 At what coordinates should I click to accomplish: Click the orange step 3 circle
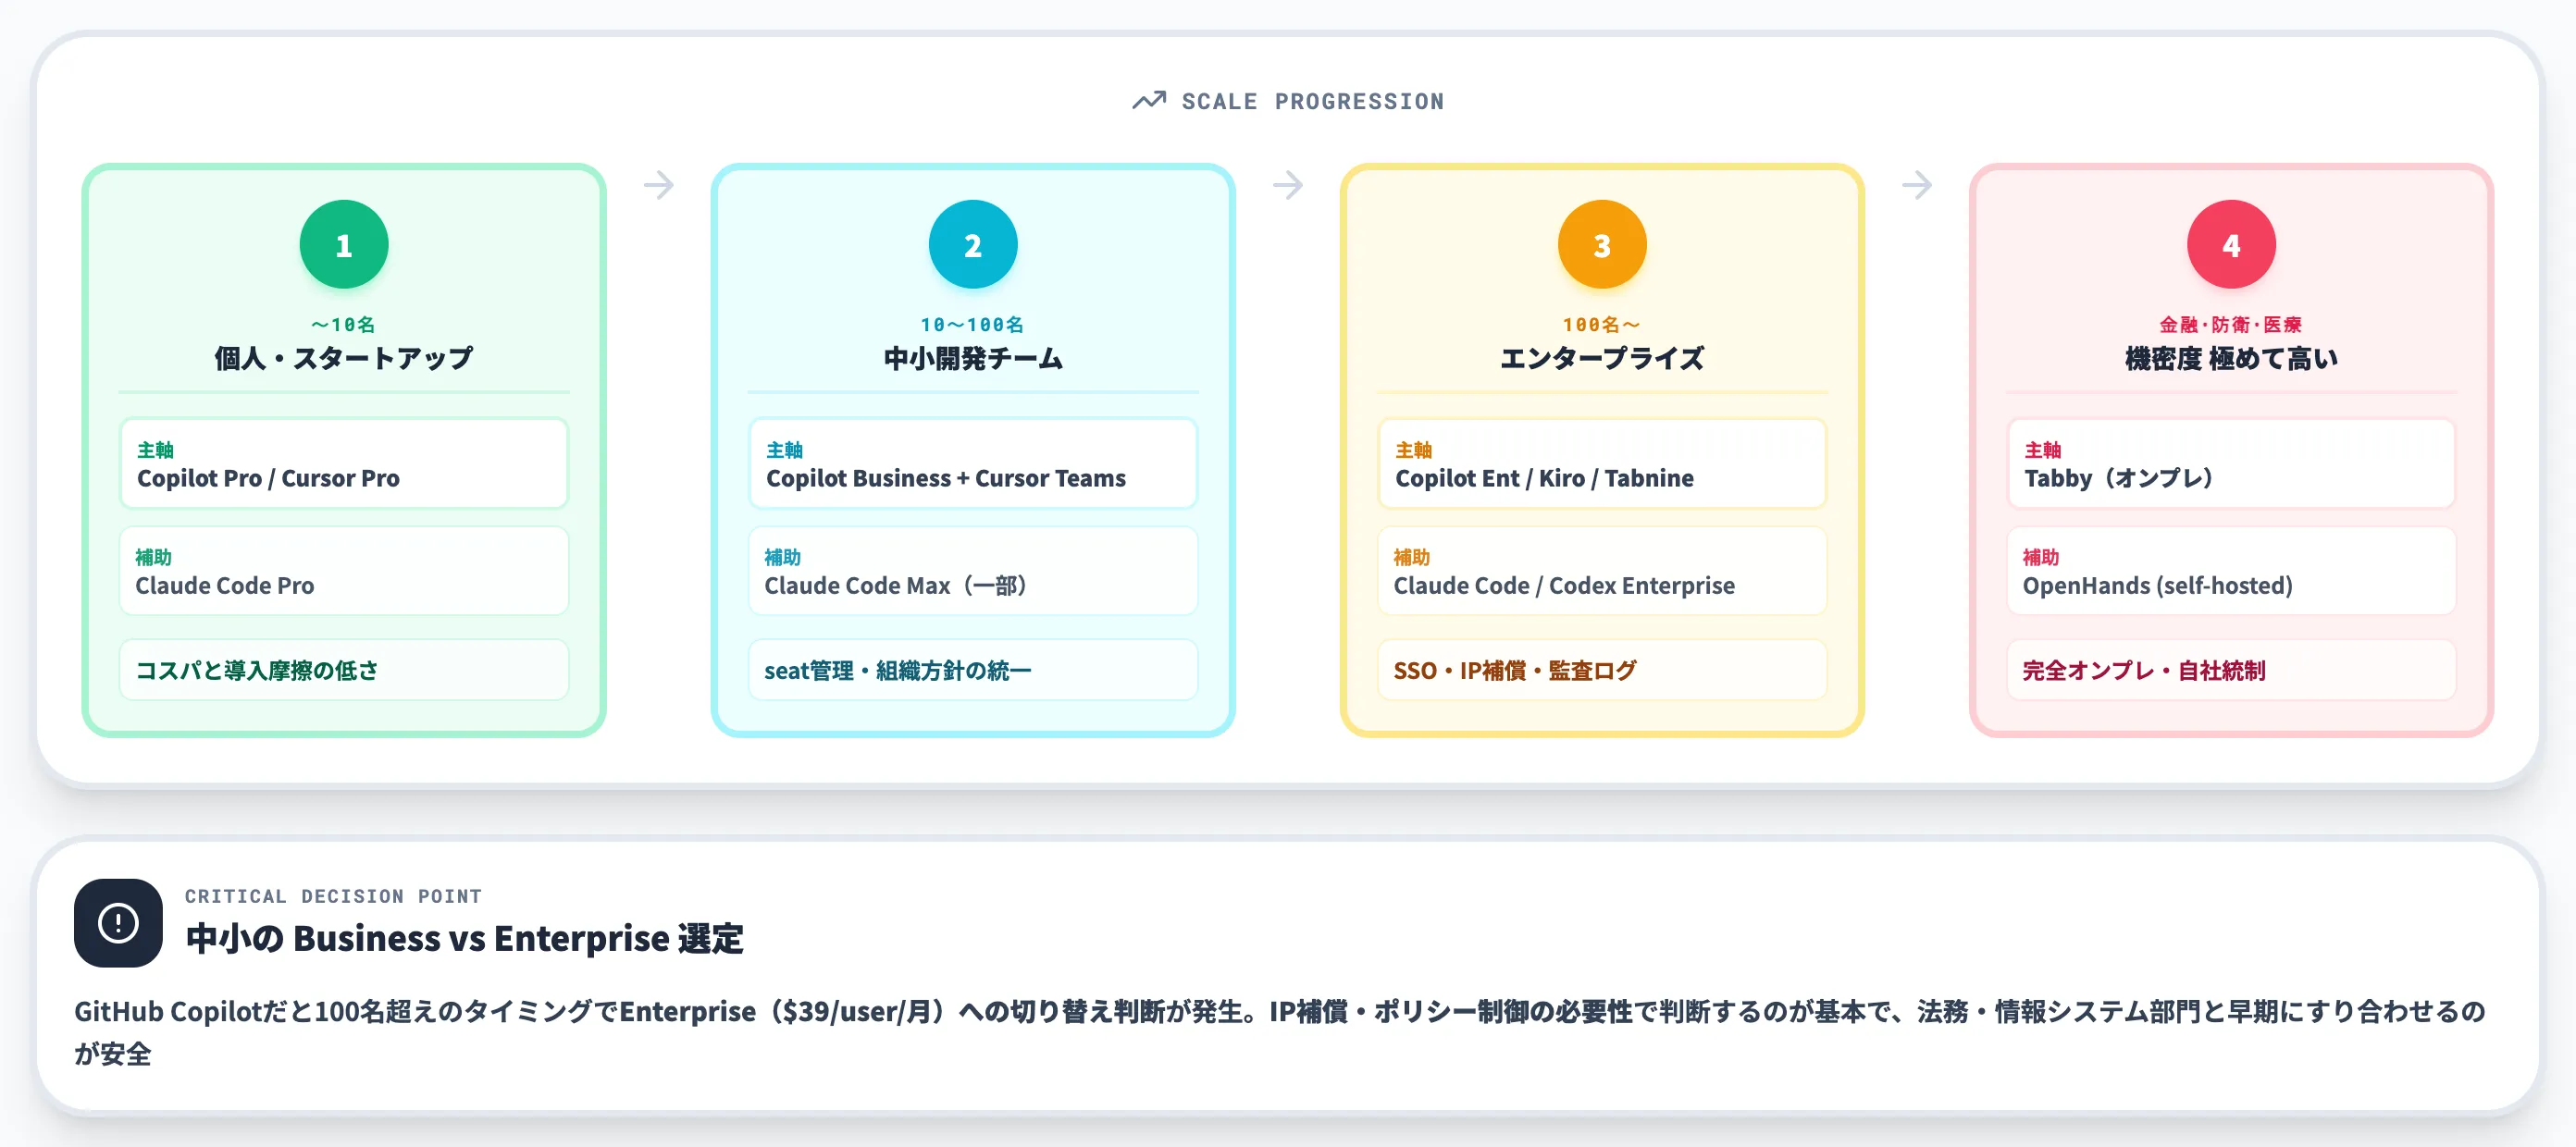[x=1602, y=244]
